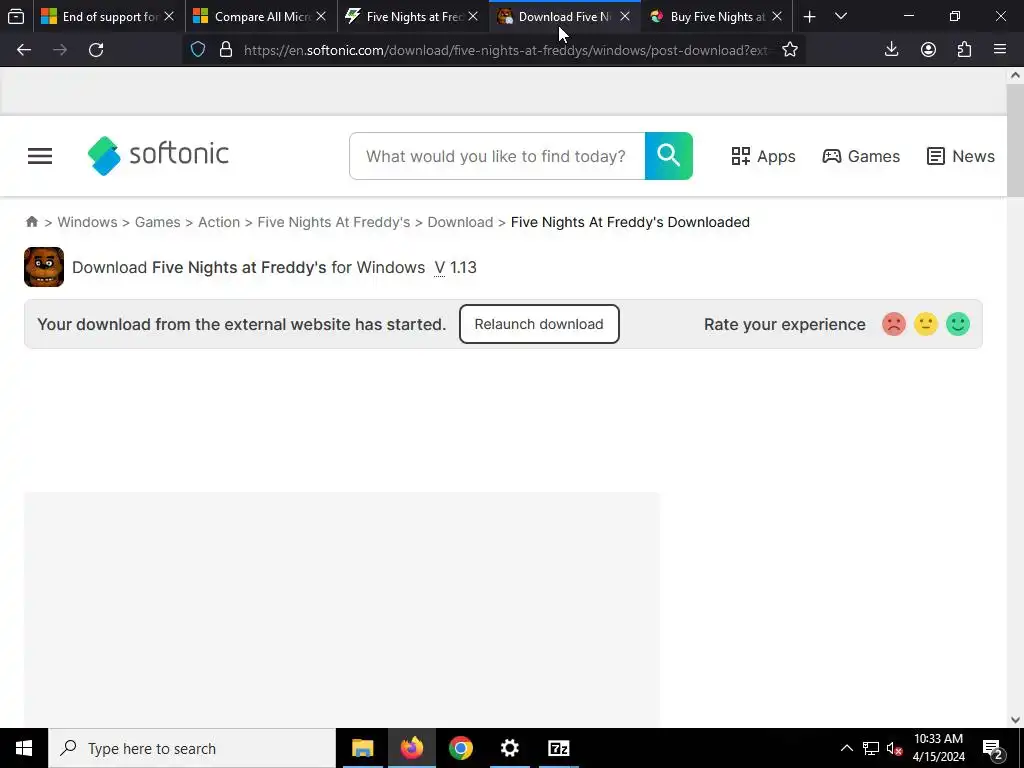Open tracking protection shield icon
The height and width of the screenshot is (768, 1024).
tap(198, 50)
